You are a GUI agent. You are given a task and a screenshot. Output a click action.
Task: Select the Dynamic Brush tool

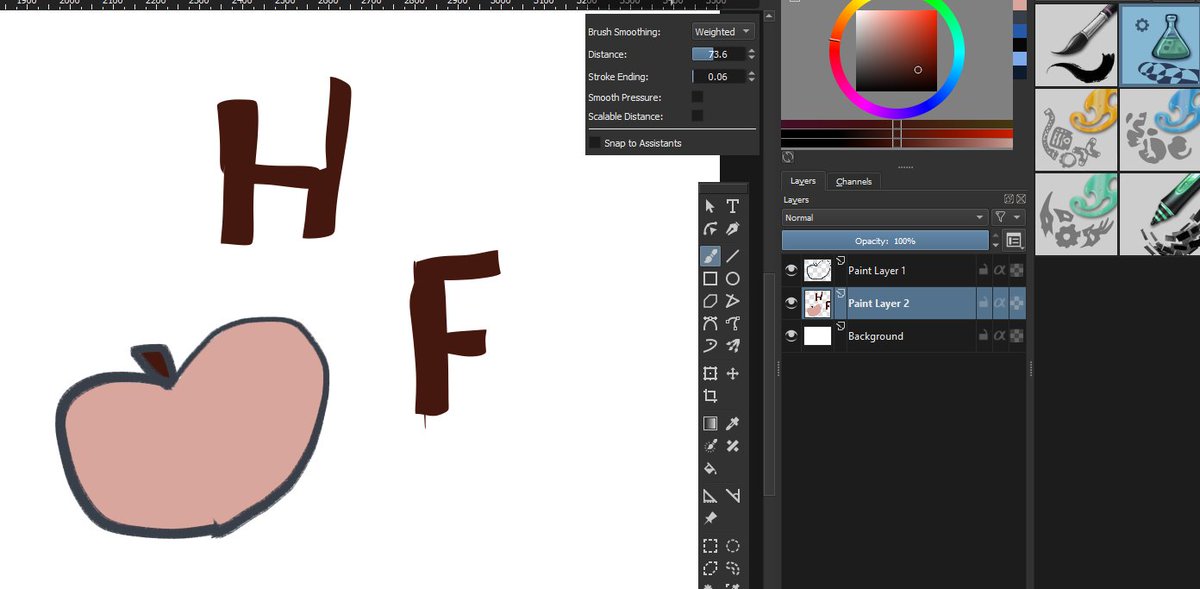[x=710, y=346]
